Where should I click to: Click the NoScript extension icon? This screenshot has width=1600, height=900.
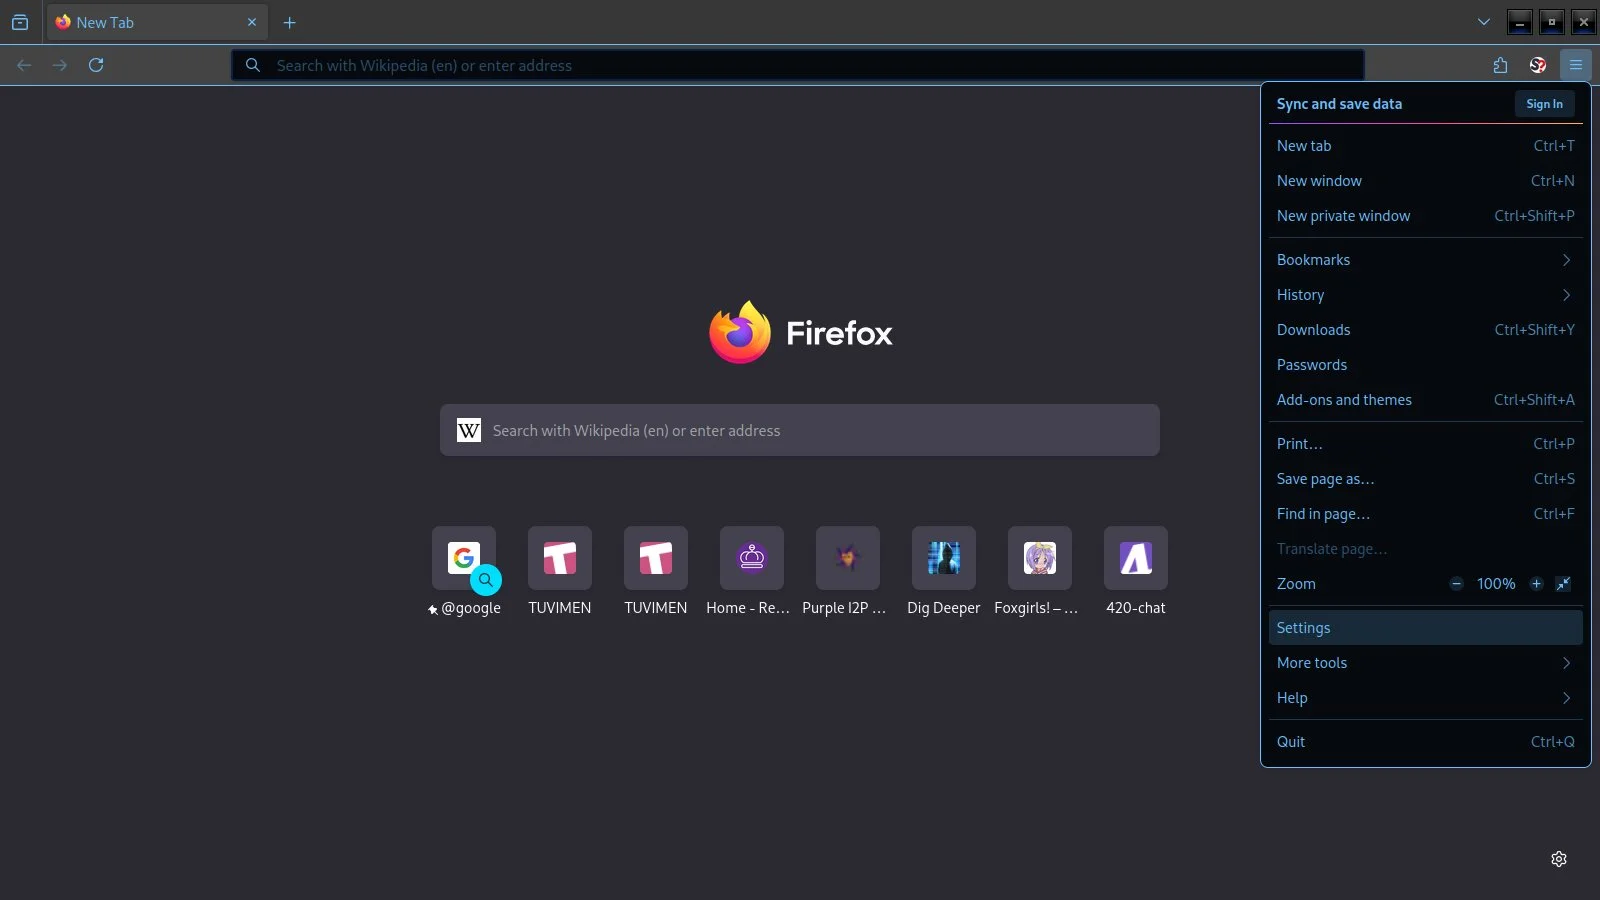1538,65
